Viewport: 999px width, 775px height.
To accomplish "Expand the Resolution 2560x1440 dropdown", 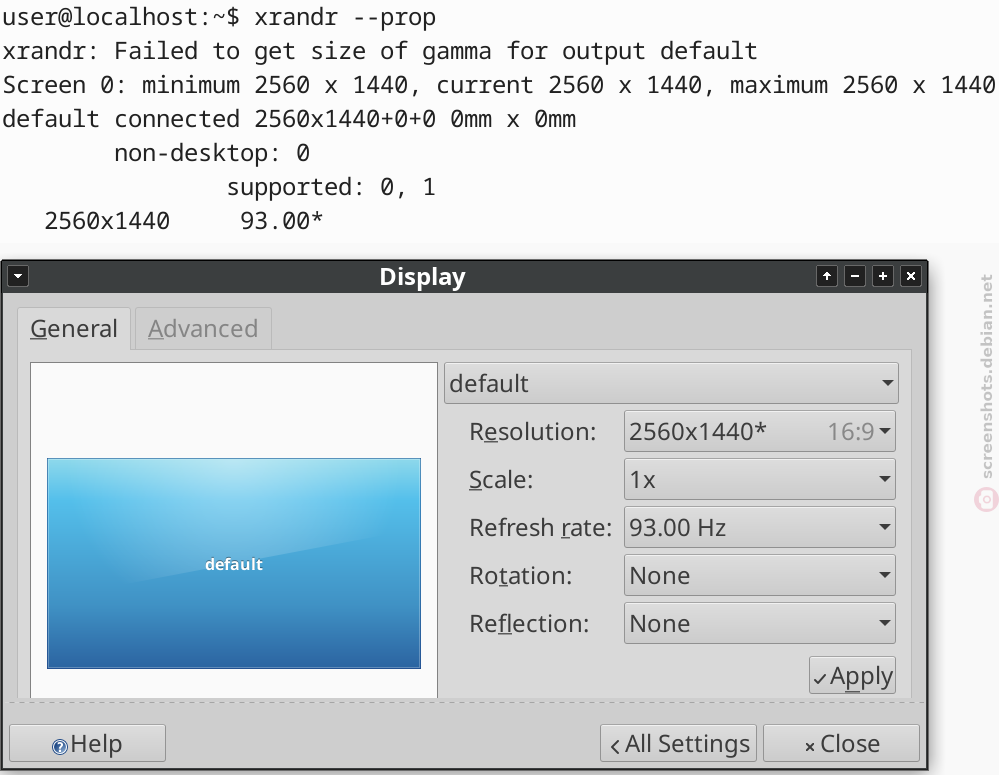I will 759,431.
